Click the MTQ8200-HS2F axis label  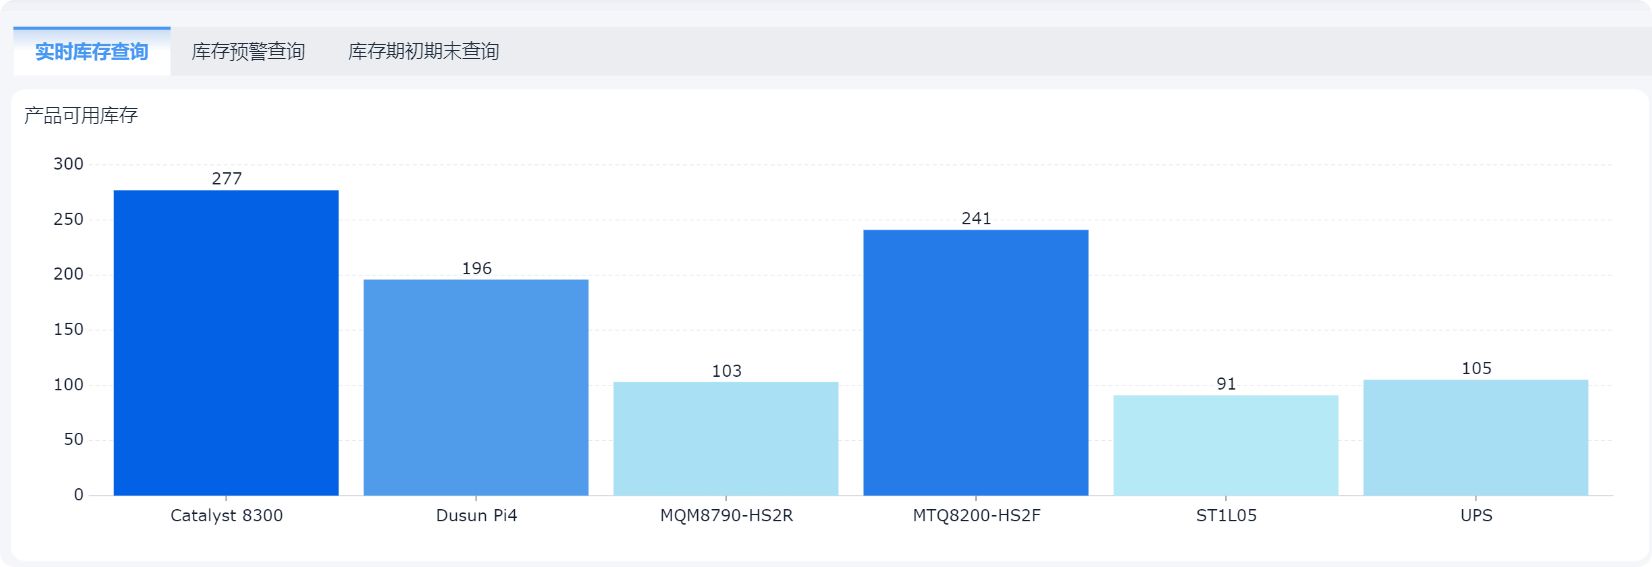pos(976,516)
